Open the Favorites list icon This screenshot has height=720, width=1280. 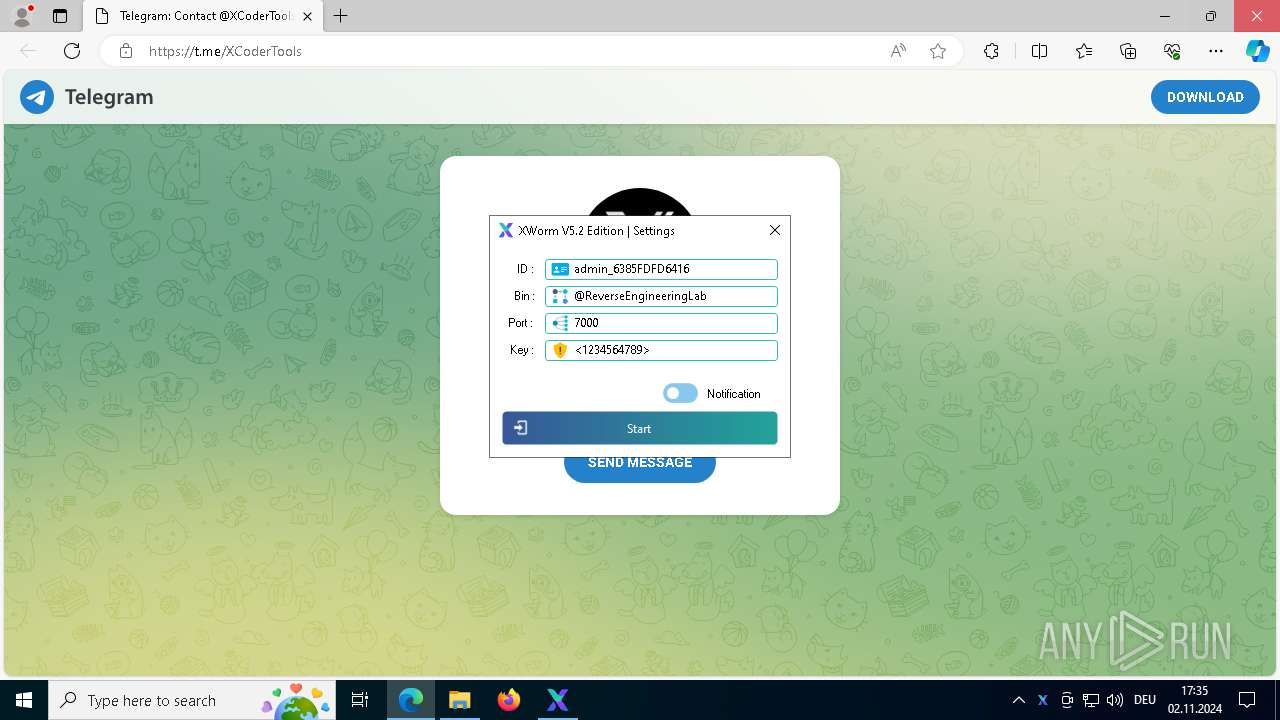click(x=1084, y=51)
